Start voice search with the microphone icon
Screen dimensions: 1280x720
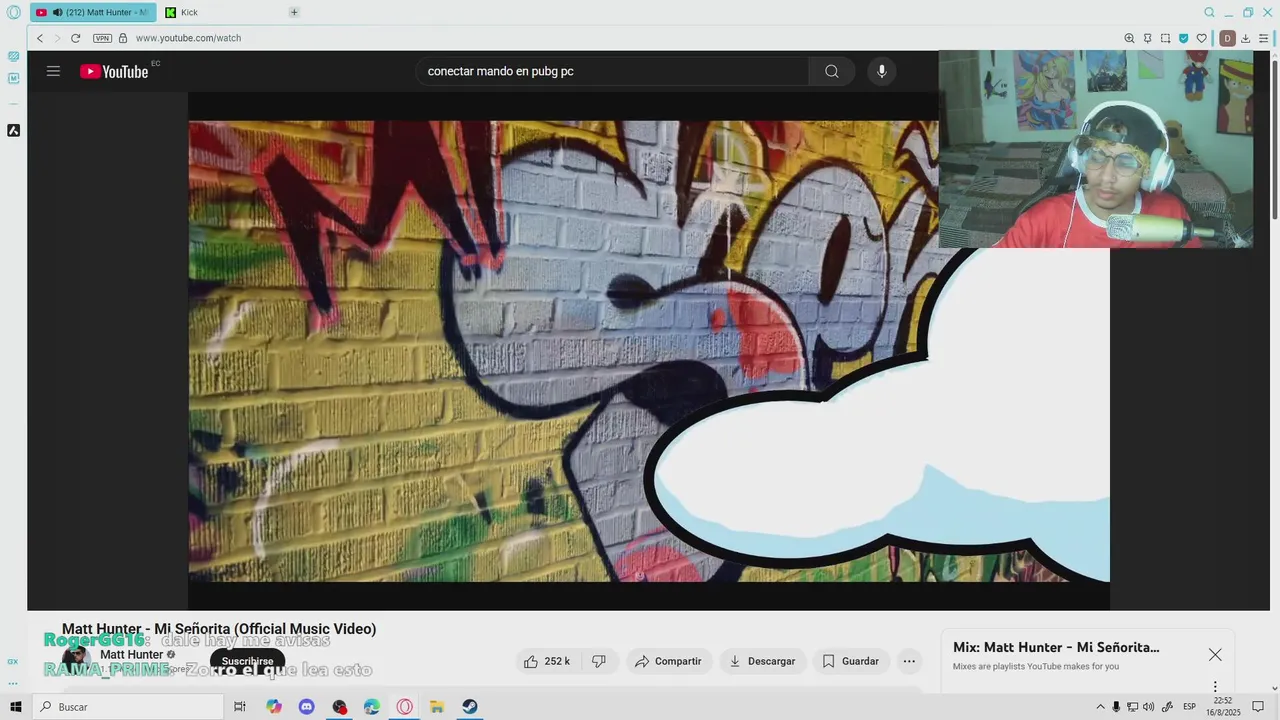(x=881, y=71)
